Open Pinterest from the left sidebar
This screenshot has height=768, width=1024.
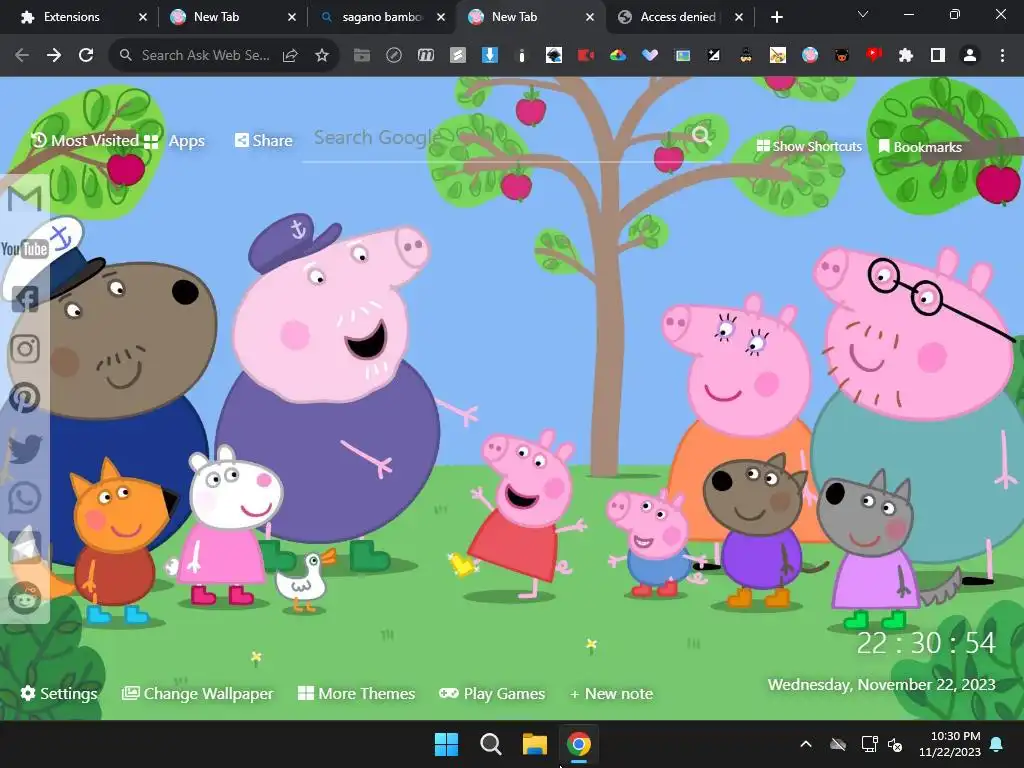pyautogui.click(x=25, y=398)
